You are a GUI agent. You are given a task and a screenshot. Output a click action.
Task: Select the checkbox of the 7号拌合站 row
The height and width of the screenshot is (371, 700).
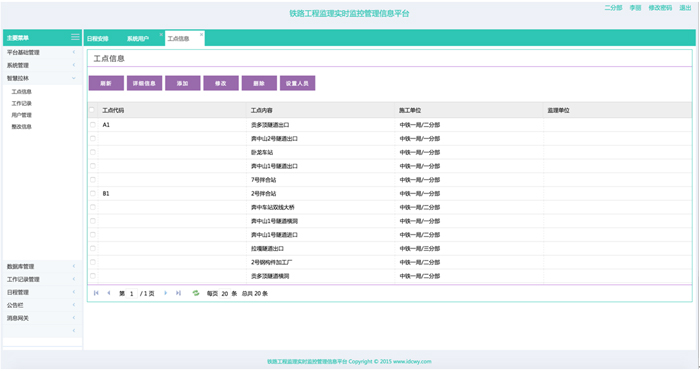coord(93,179)
